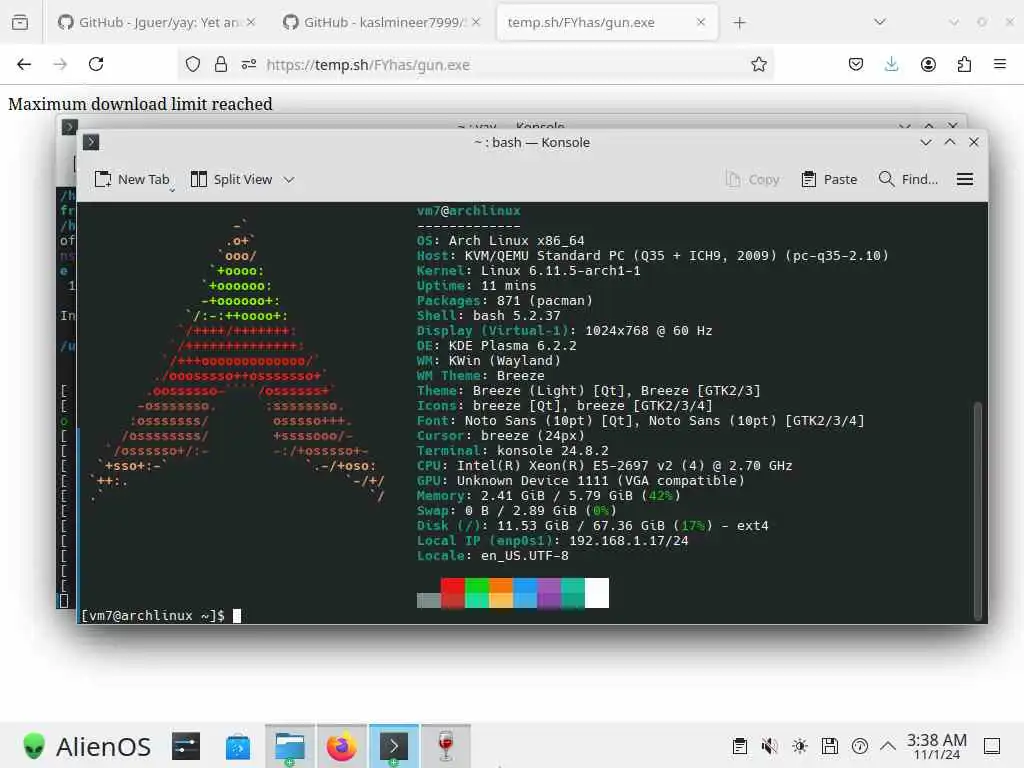The width and height of the screenshot is (1024, 768).
Task: Open Konsole hamburger menu
Action: pyautogui.click(x=965, y=179)
